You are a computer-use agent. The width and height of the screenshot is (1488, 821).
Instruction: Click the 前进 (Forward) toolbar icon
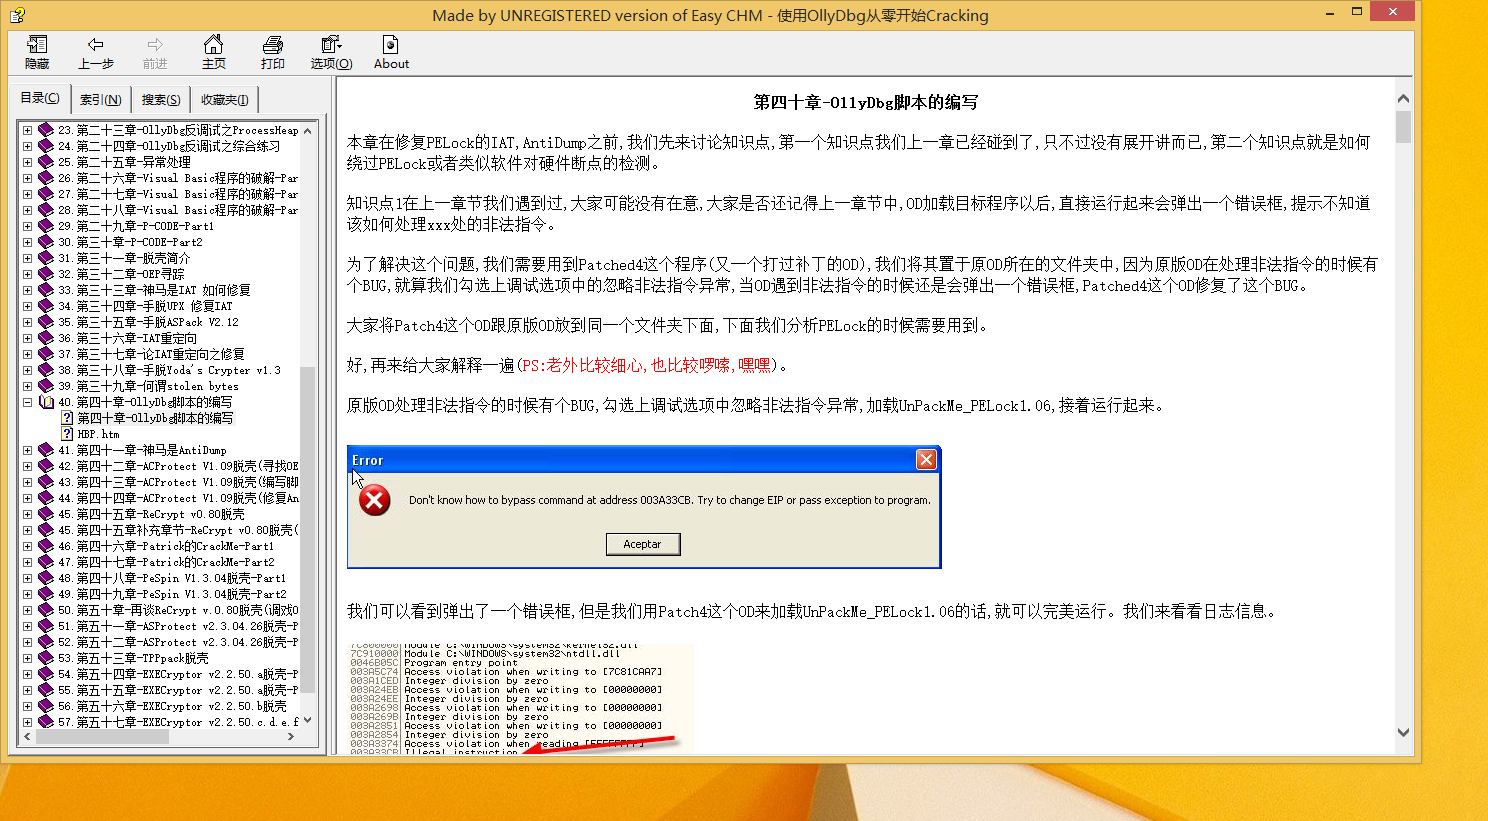point(154,52)
